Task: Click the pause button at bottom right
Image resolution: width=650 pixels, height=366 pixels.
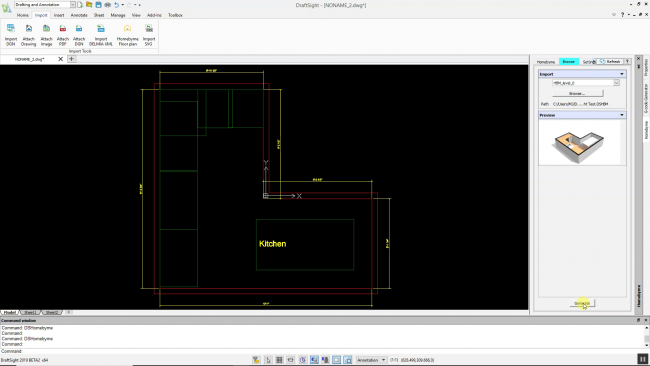Action: pos(643,359)
